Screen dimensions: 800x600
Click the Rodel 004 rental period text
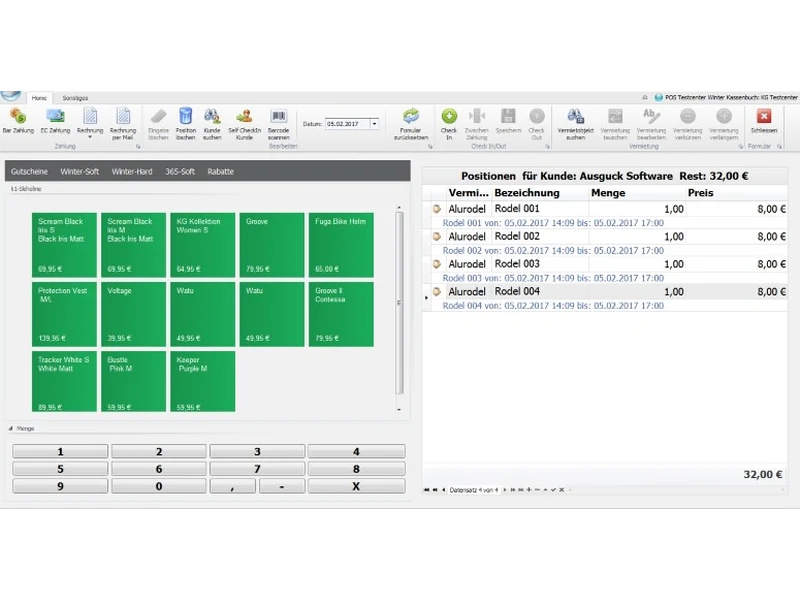click(x=553, y=306)
